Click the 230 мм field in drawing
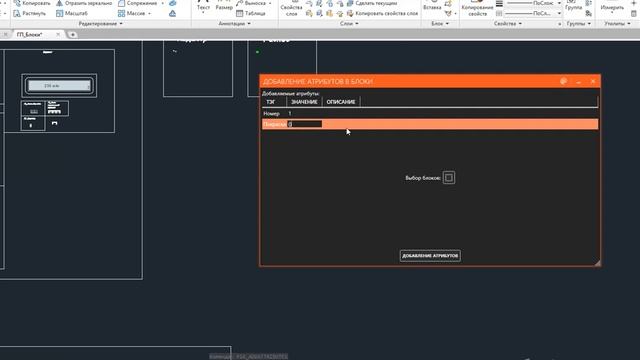Image resolution: width=640 pixels, height=360 pixels. click(59, 86)
